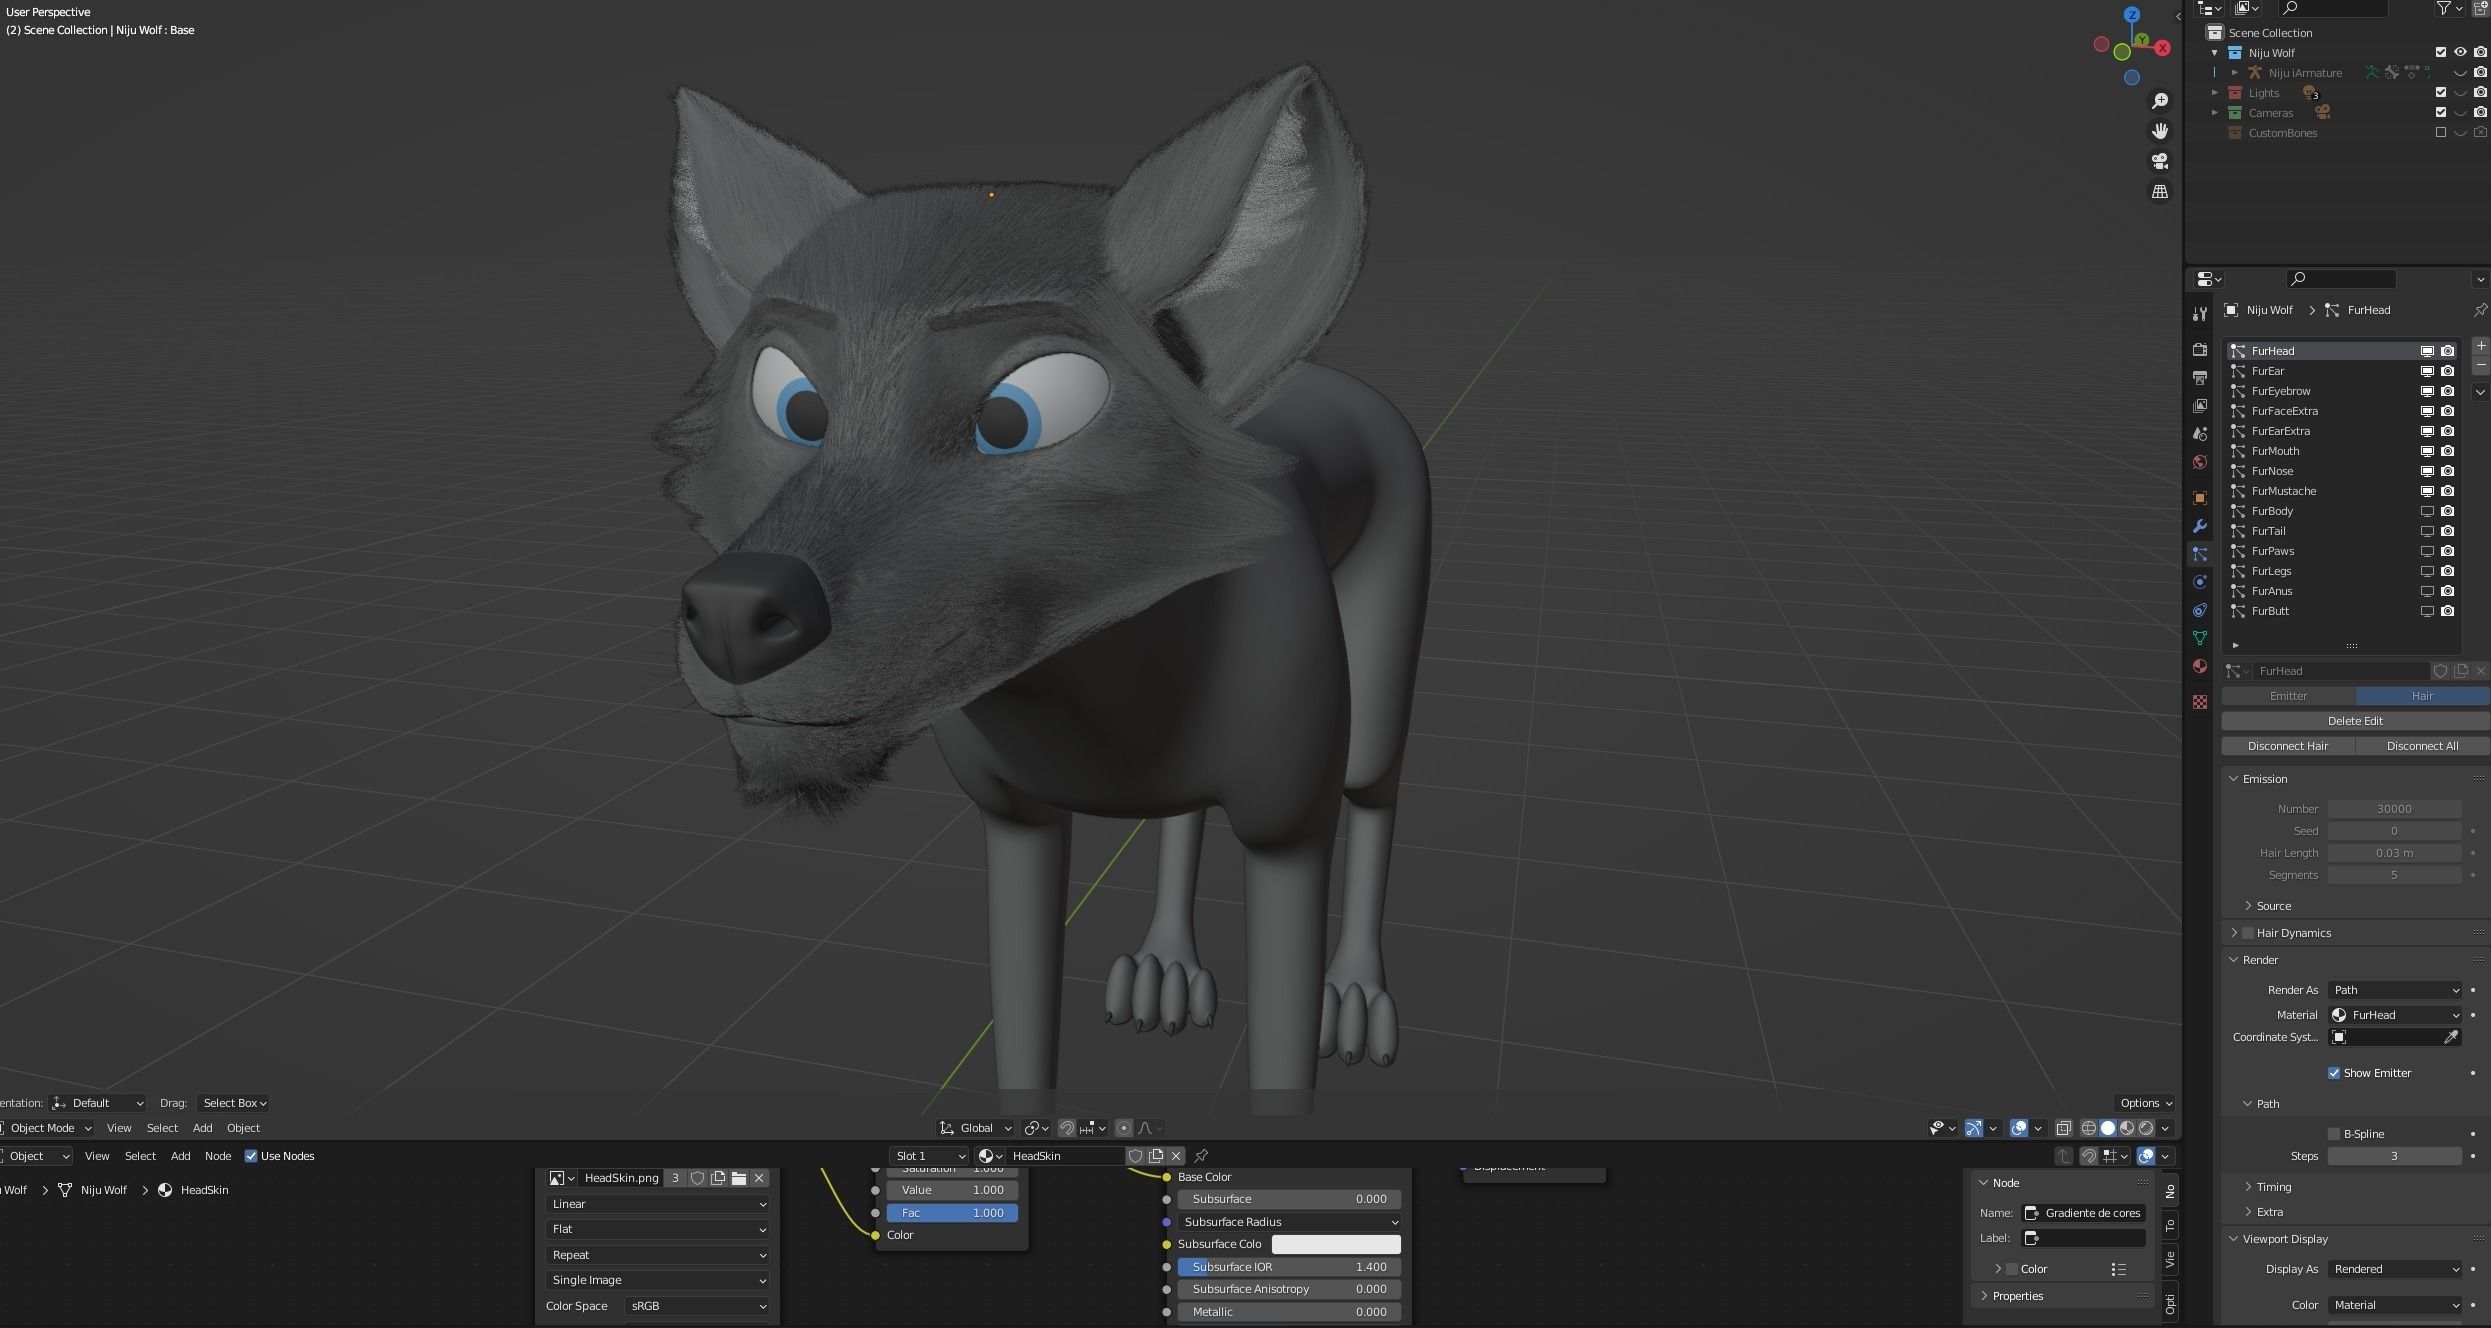Hide Niju Wolf collection with eye icon
Screen dimensions: 2491x1328
[x=2460, y=52]
